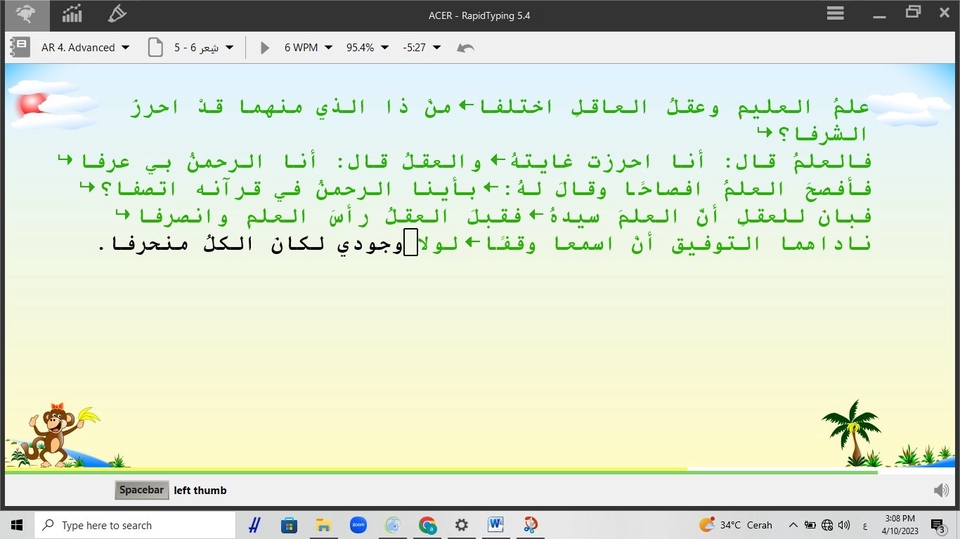Click the network globe tray icon
The image size is (960, 539).
point(827,525)
